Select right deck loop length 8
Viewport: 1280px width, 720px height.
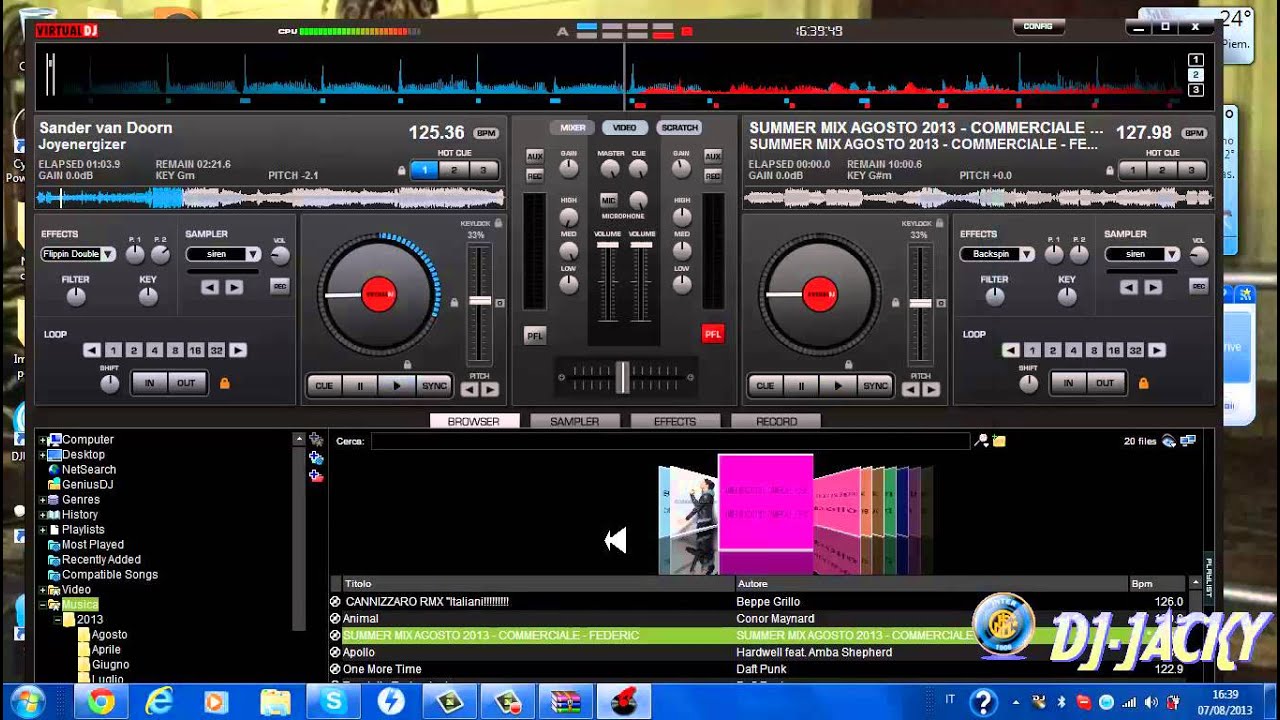(1094, 350)
